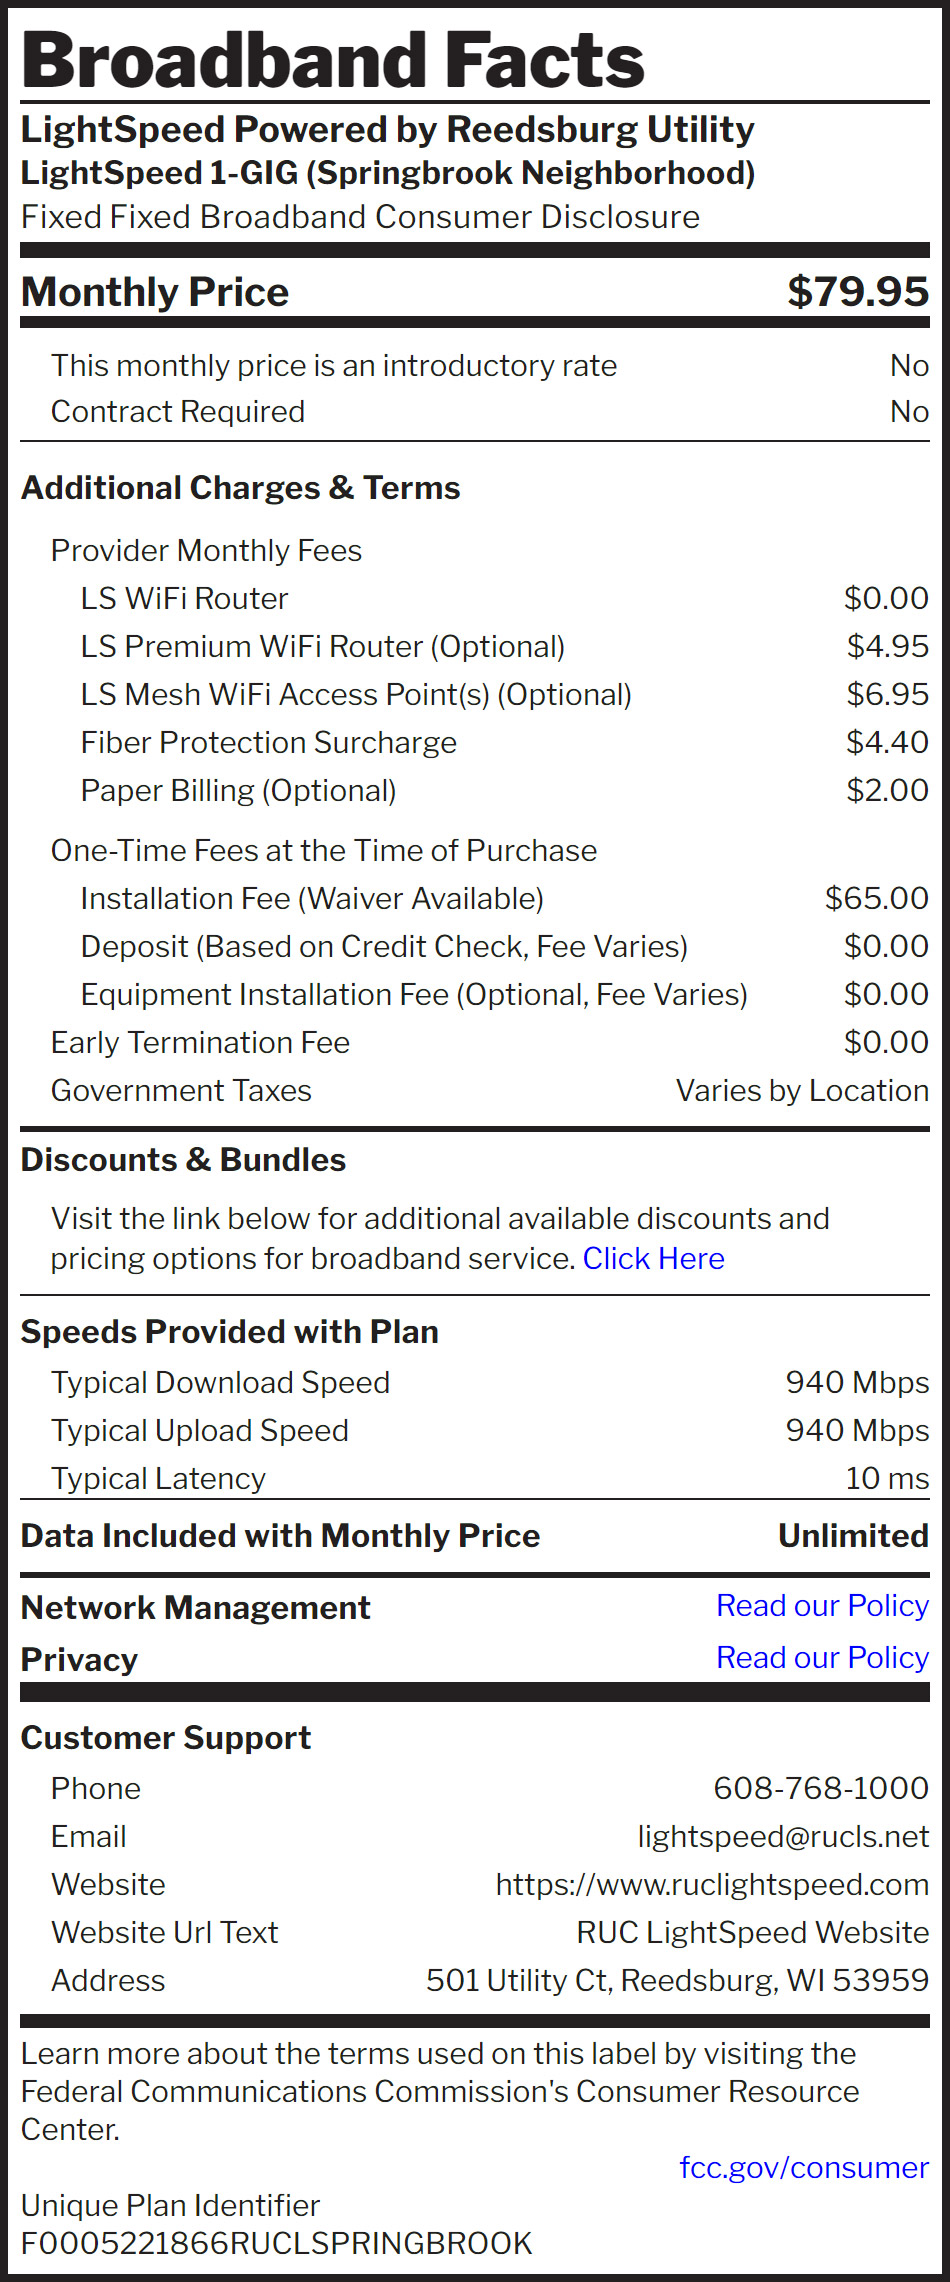
Task: Click the Unique Plan Identifier code F0005221866RUCLSPRINGBROOK
Action: [276, 2243]
